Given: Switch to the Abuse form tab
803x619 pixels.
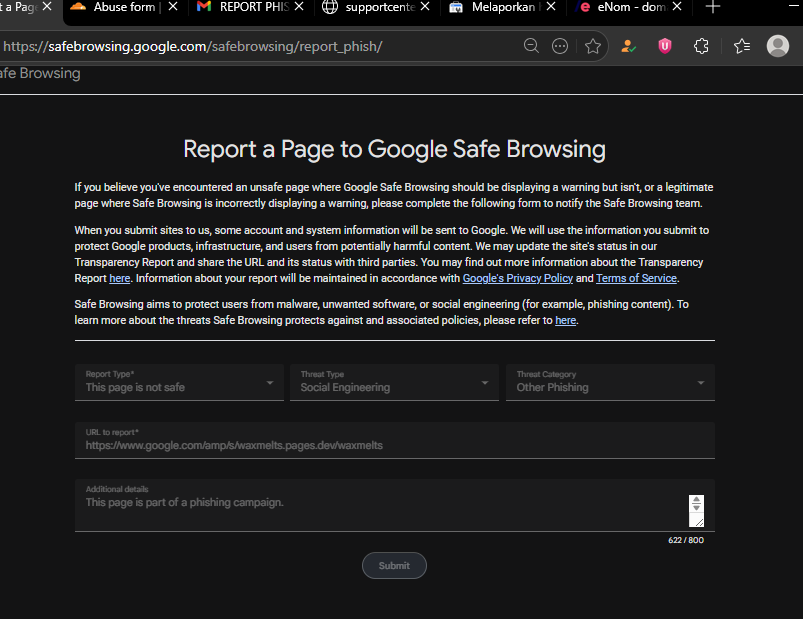Looking at the screenshot, I should point(124,7).
